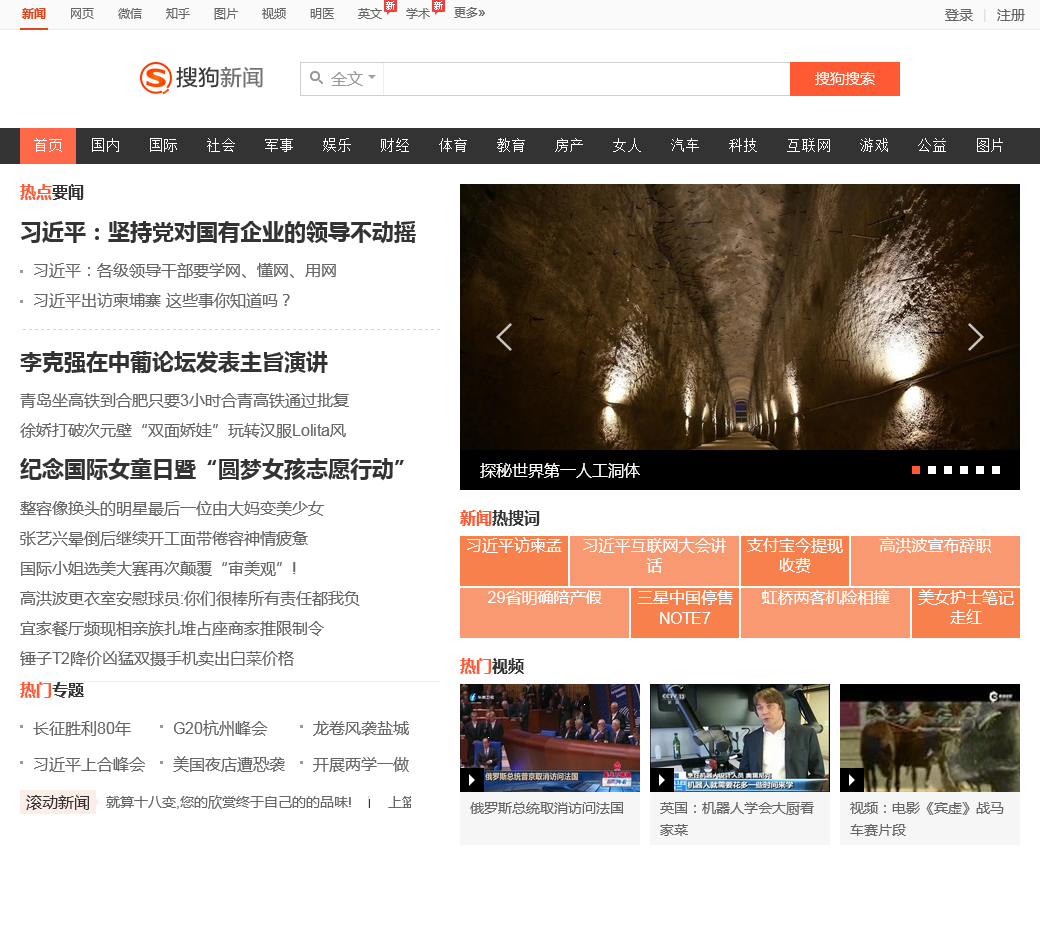Select the second carousel indicator dot
This screenshot has height=945, width=1040.
point(932,470)
